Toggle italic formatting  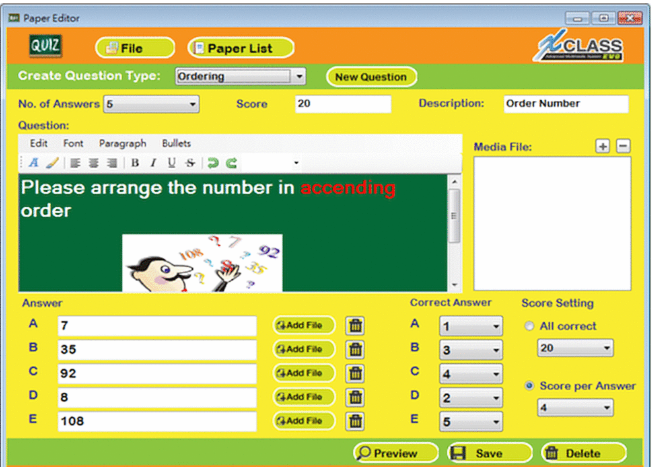[x=153, y=163]
